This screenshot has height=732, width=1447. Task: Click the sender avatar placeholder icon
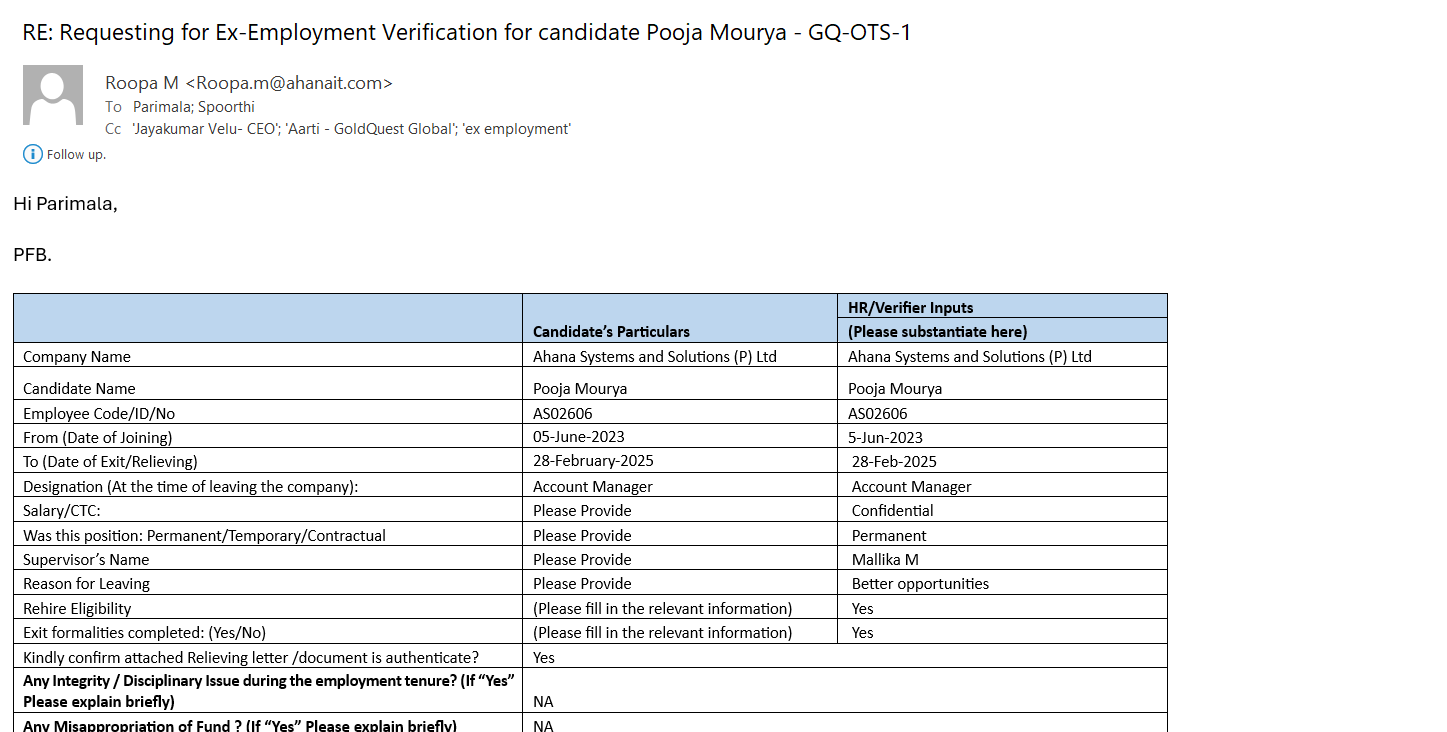pos(53,95)
